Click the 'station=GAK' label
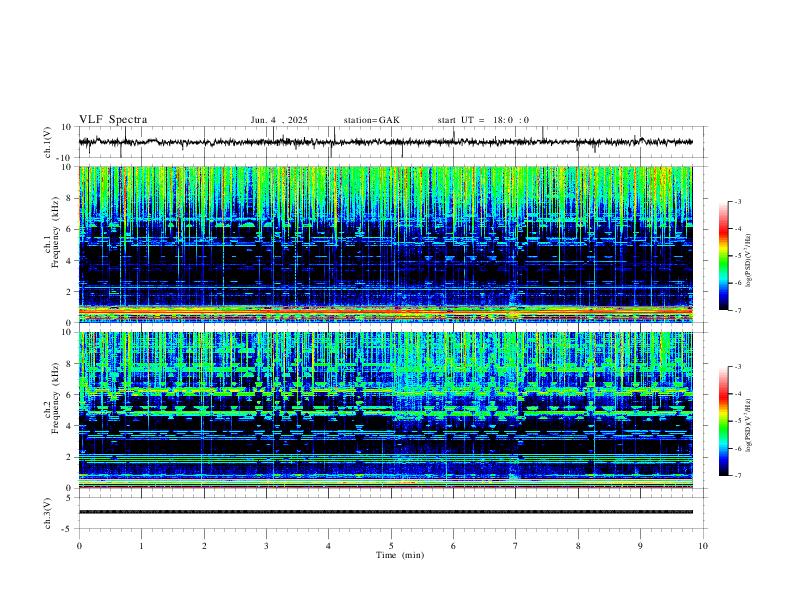792x612 pixels. (x=371, y=120)
